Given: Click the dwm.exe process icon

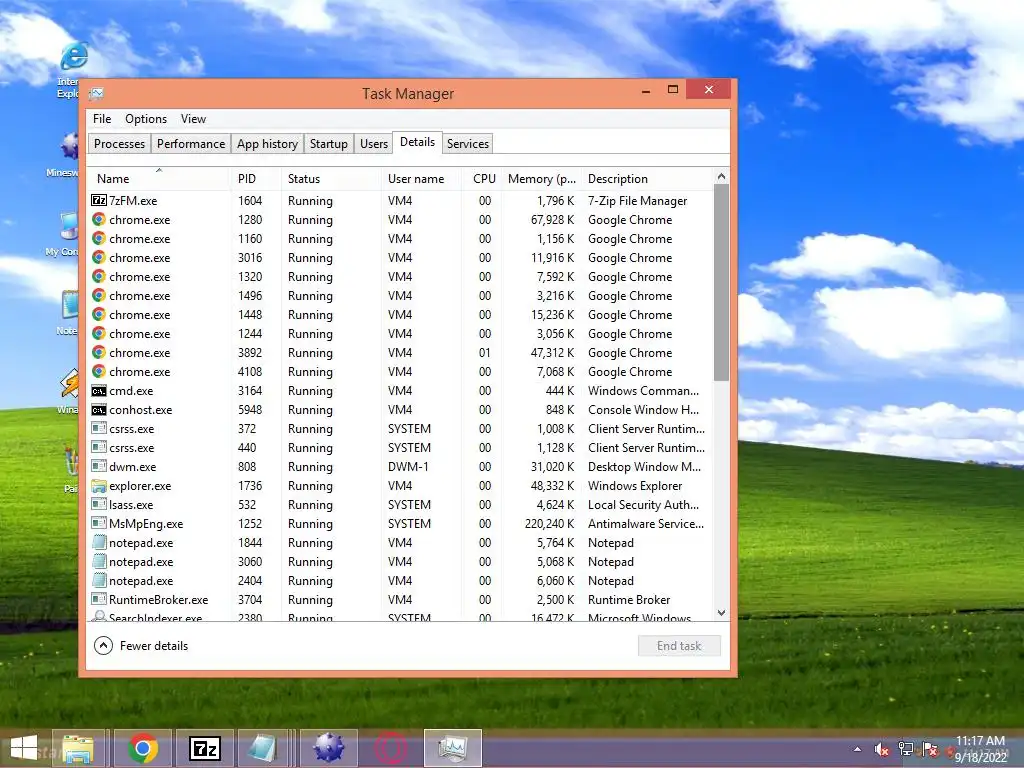Looking at the screenshot, I should coord(99,466).
